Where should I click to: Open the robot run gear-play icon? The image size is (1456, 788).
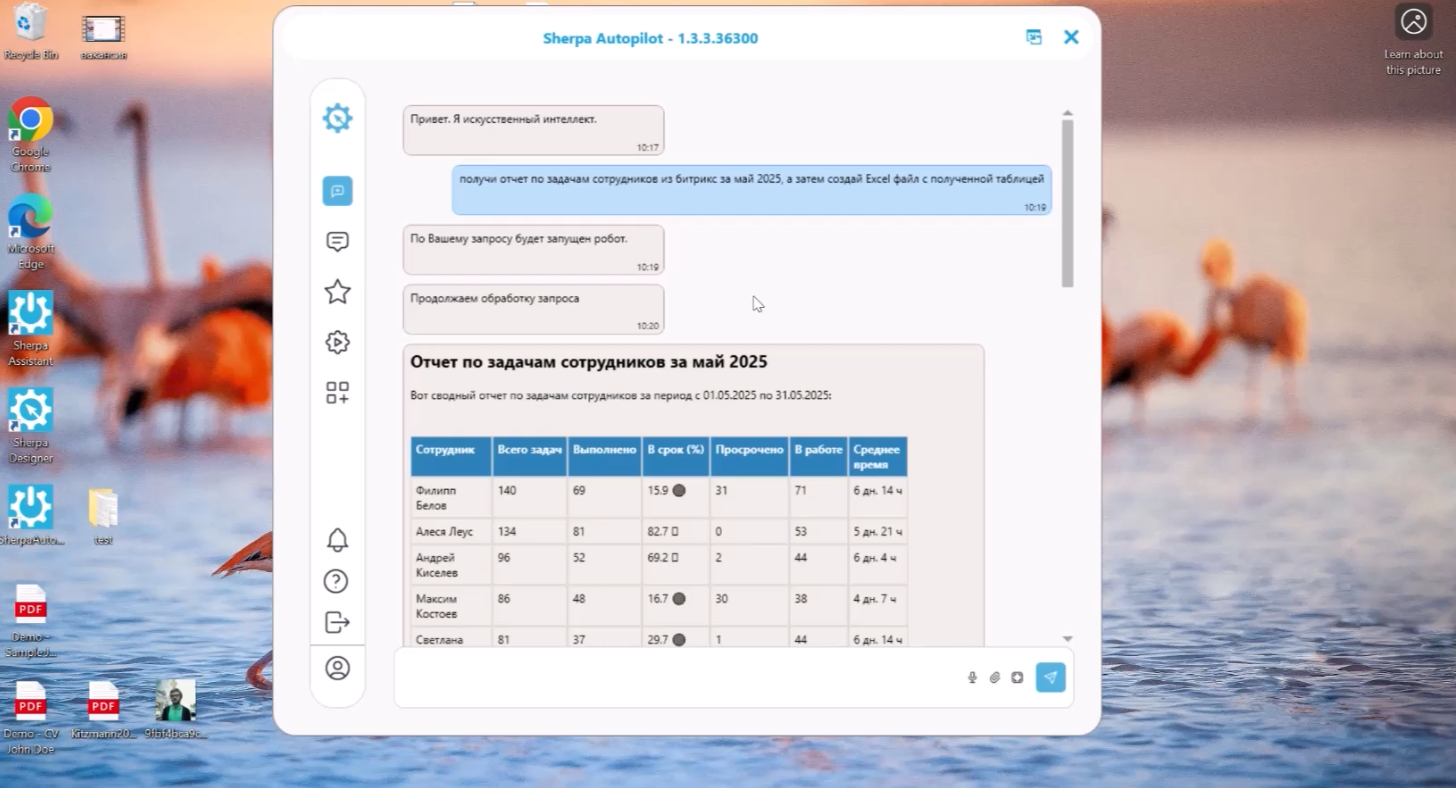click(x=338, y=342)
